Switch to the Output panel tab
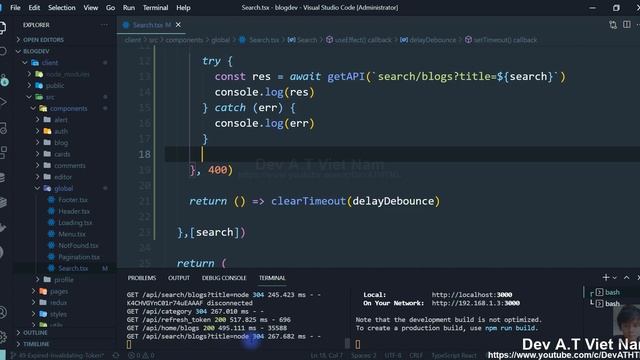The width and height of the screenshot is (640, 360). pos(179,278)
